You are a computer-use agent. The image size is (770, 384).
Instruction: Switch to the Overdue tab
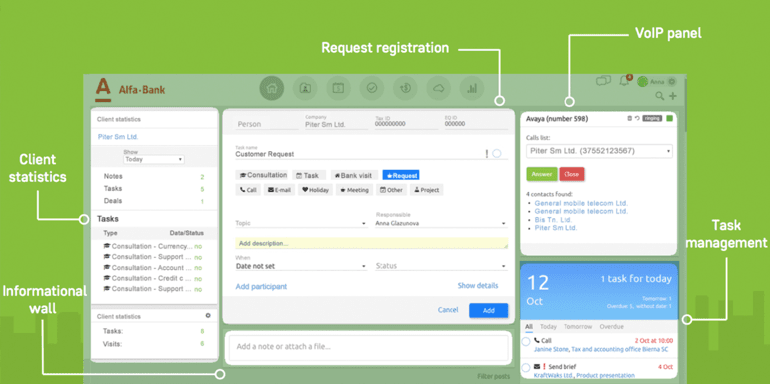[611, 327]
